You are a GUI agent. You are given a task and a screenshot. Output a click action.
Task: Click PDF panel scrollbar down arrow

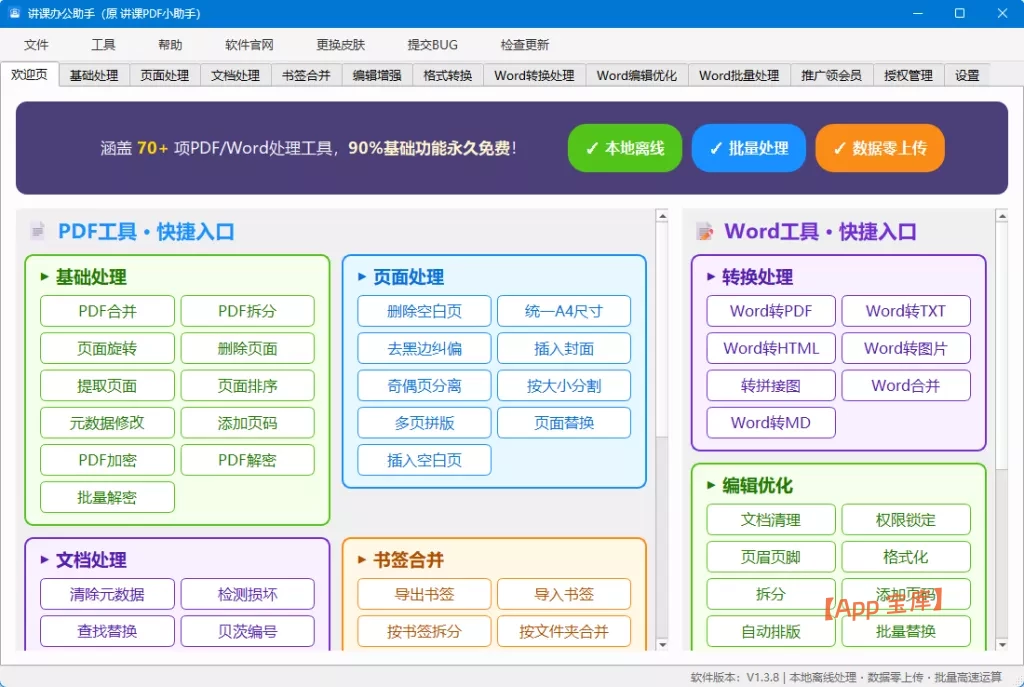pos(662,645)
